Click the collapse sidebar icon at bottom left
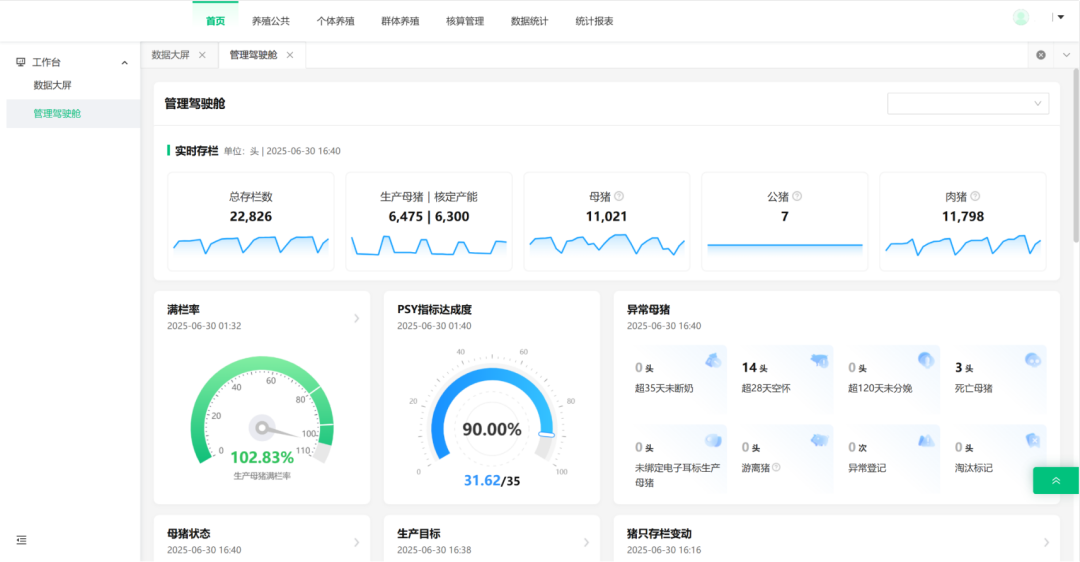The width and height of the screenshot is (1080, 562). (x=21, y=540)
